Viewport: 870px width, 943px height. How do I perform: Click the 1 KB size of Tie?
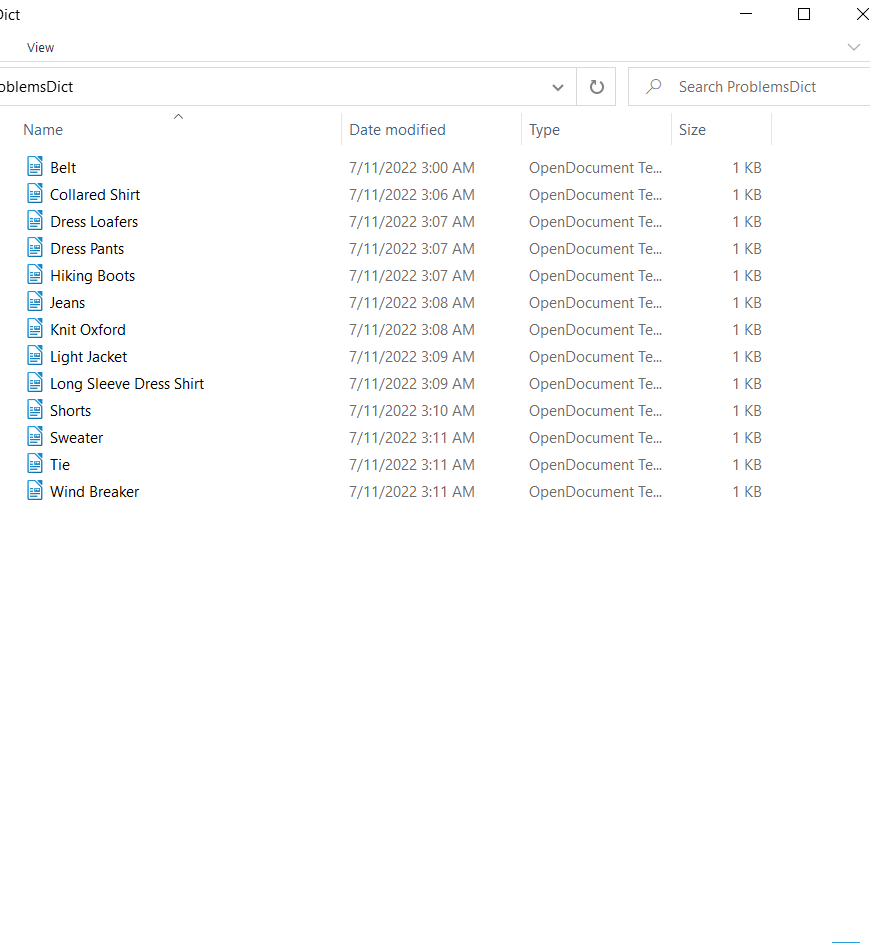click(747, 465)
